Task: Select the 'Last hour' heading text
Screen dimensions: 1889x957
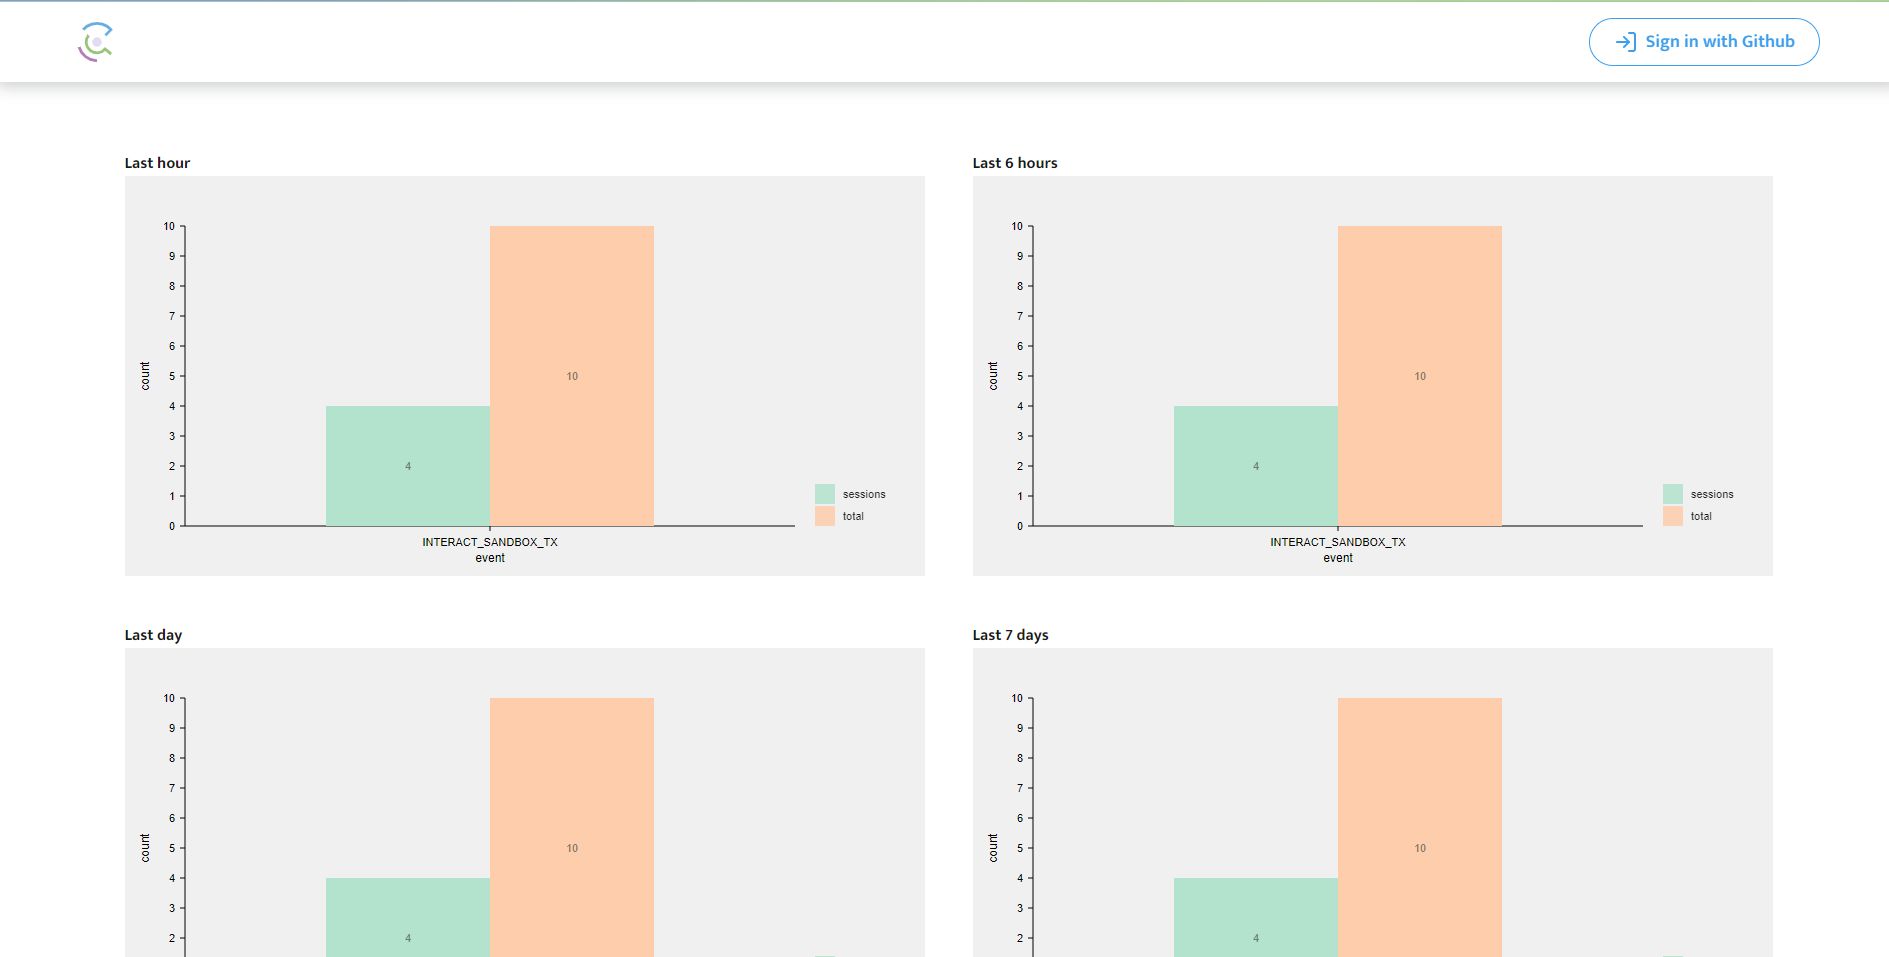Action: (157, 163)
